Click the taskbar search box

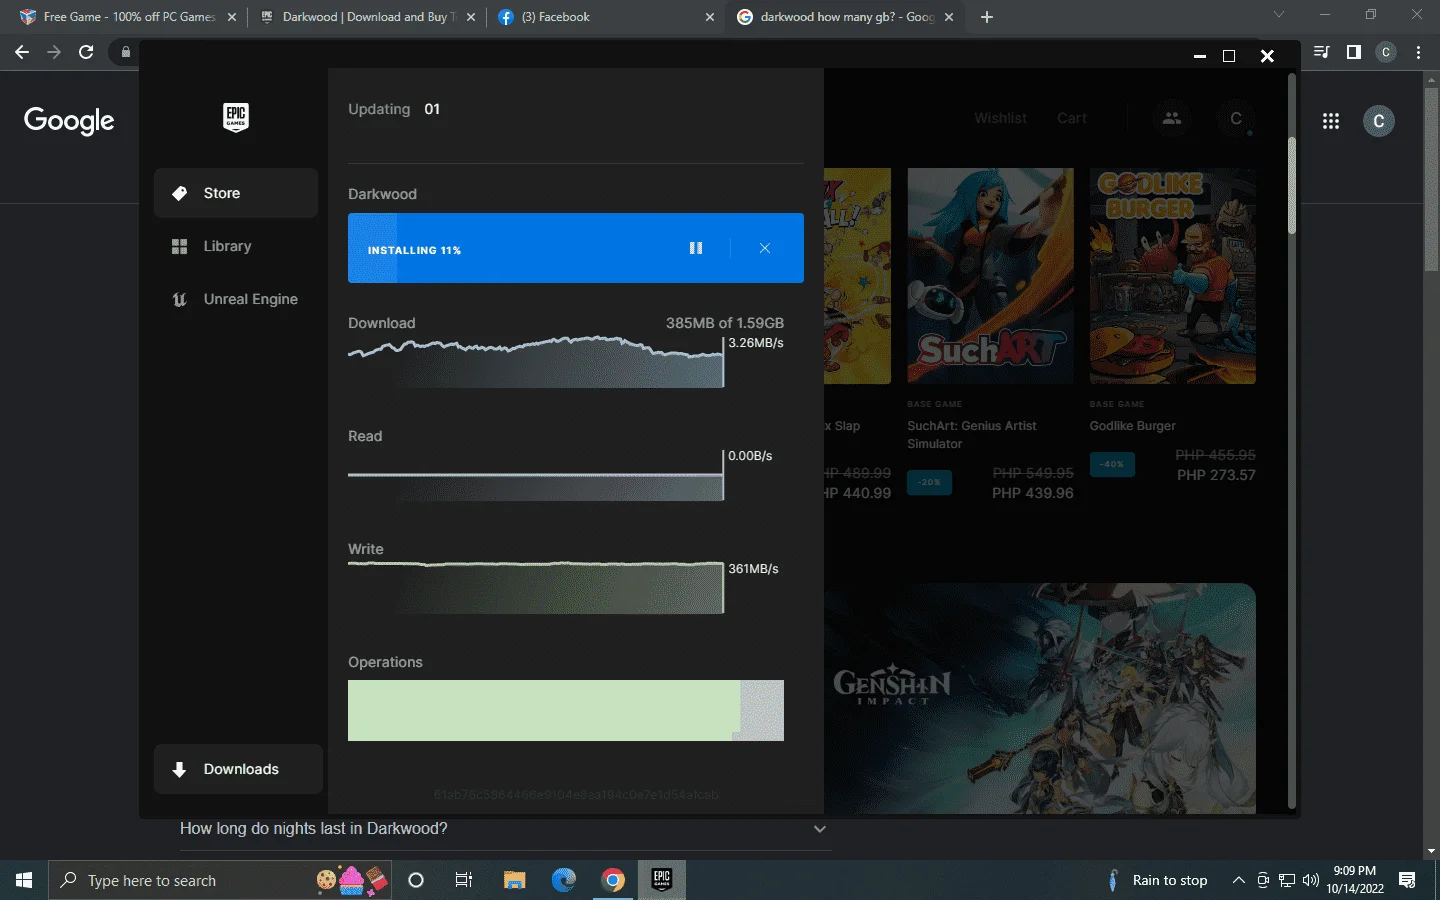click(218, 880)
